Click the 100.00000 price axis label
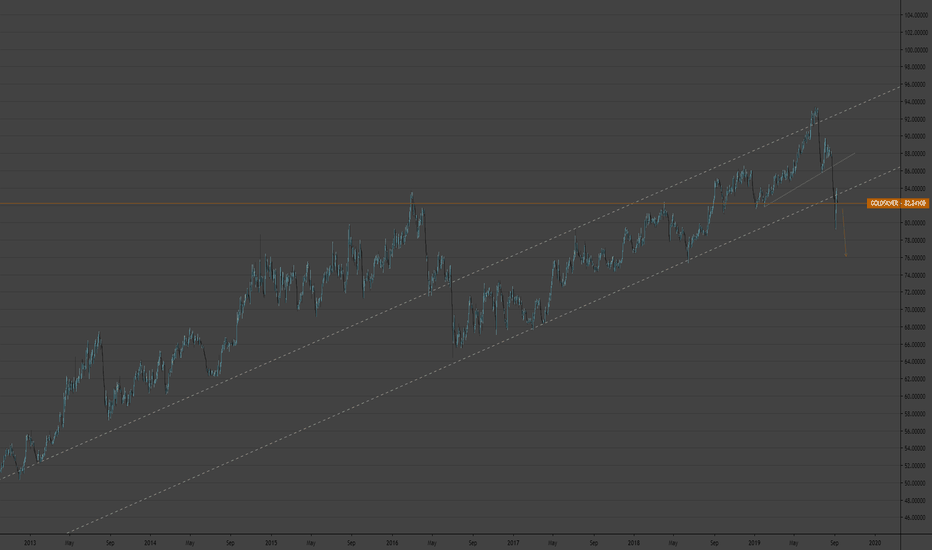932x550 pixels. 916,50
